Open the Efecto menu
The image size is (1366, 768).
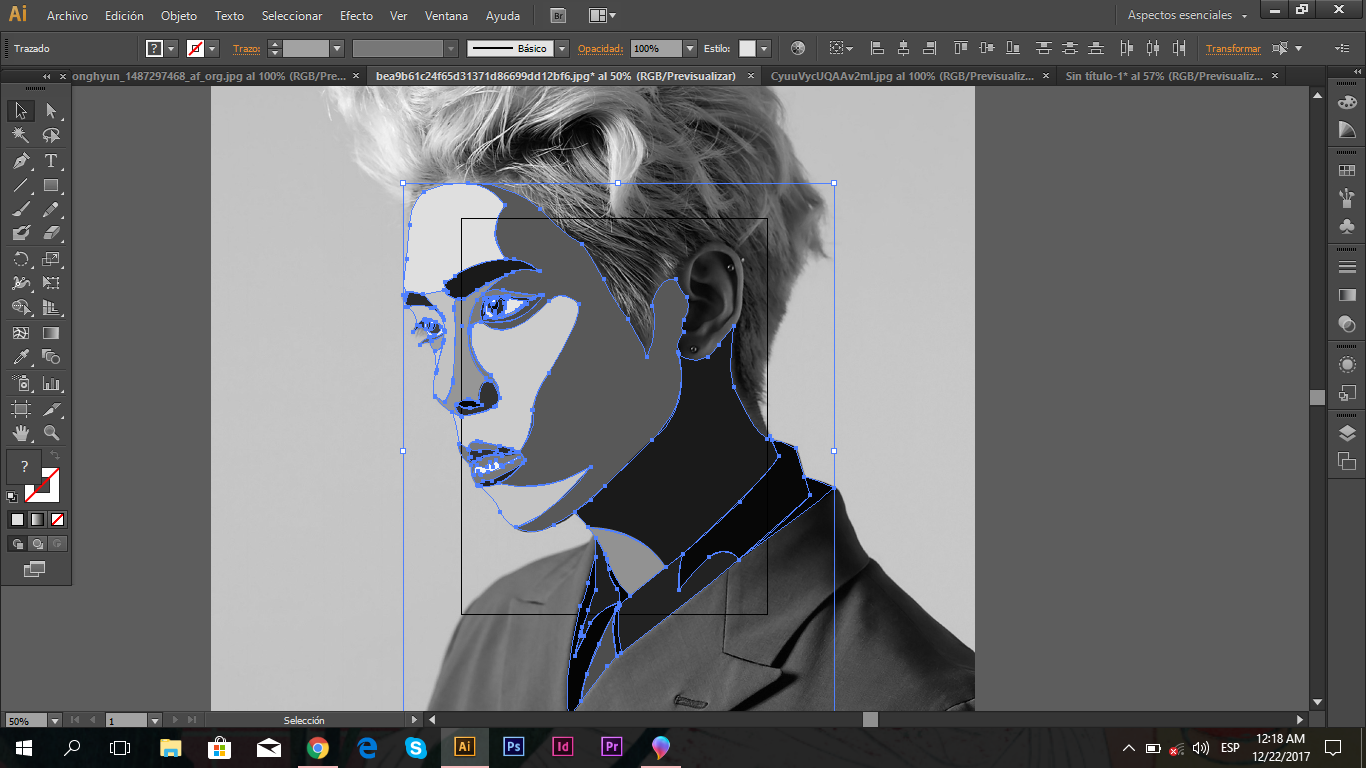pyautogui.click(x=356, y=16)
